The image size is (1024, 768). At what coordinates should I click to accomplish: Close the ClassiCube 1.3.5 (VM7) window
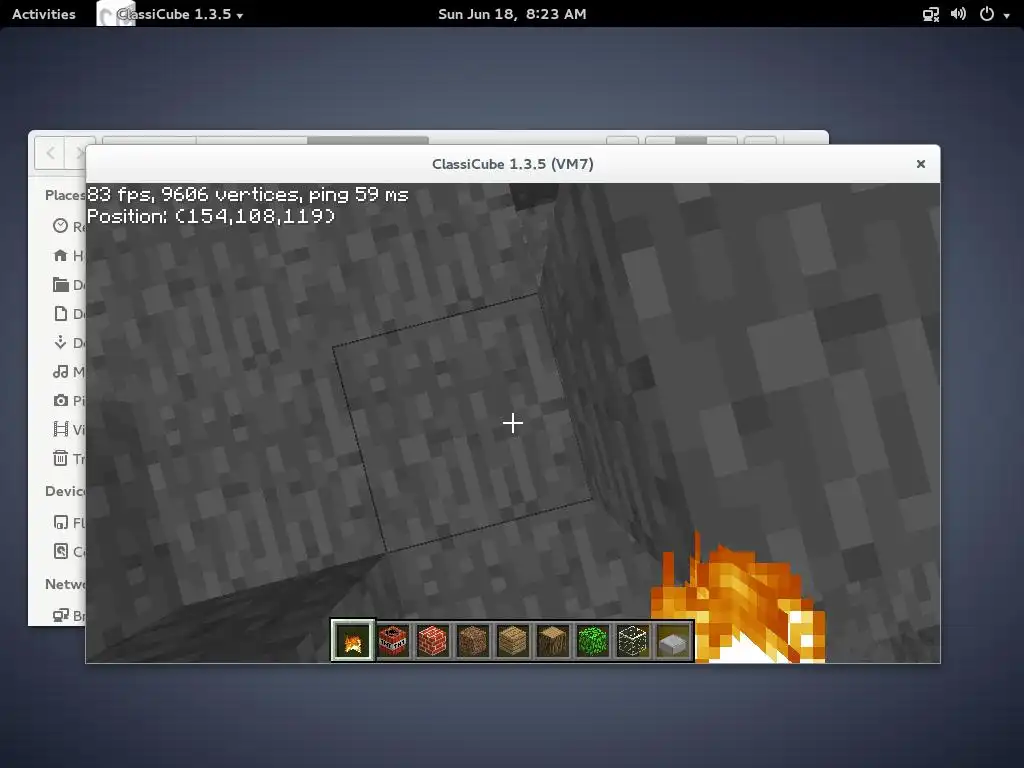(x=921, y=164)
